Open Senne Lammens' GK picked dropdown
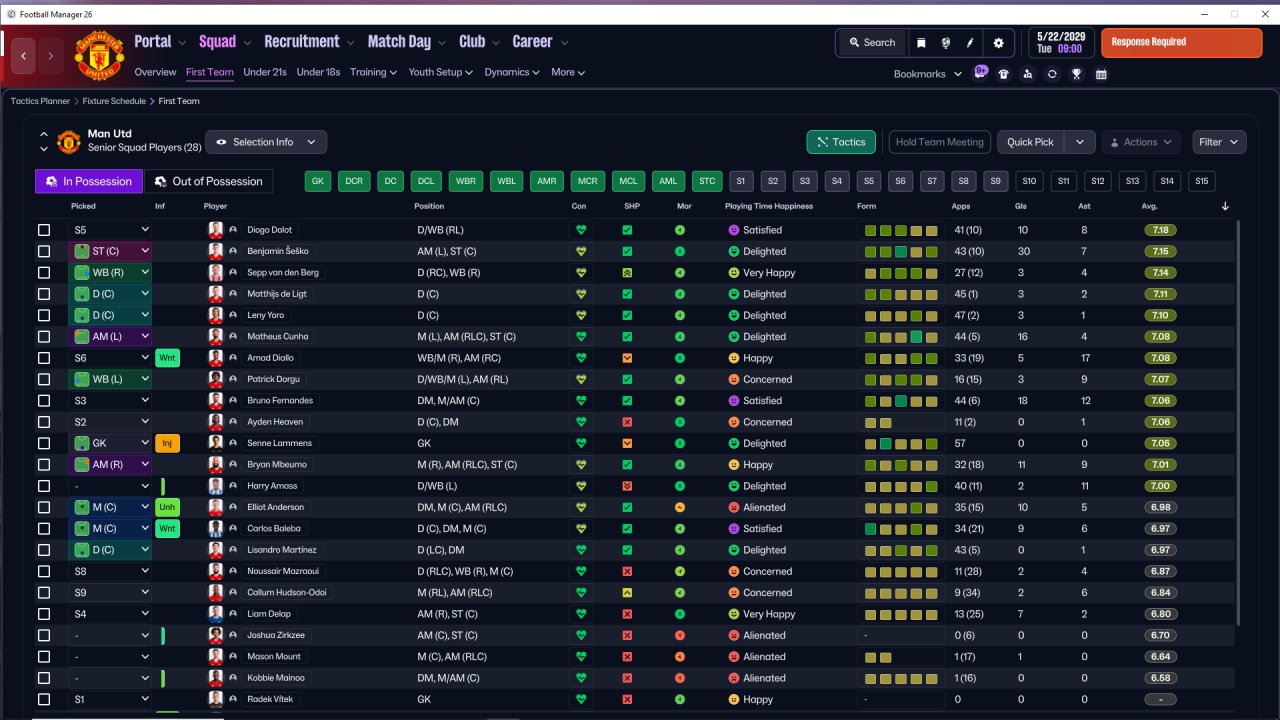The image size is (1280, 720). 110,443
